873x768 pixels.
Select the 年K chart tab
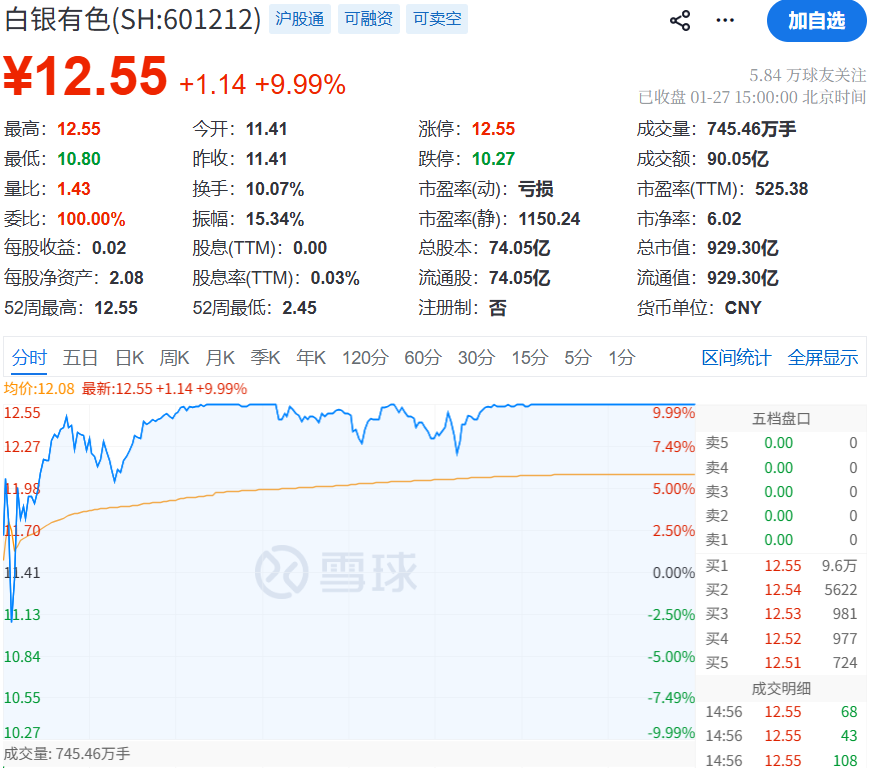[310, 358]
